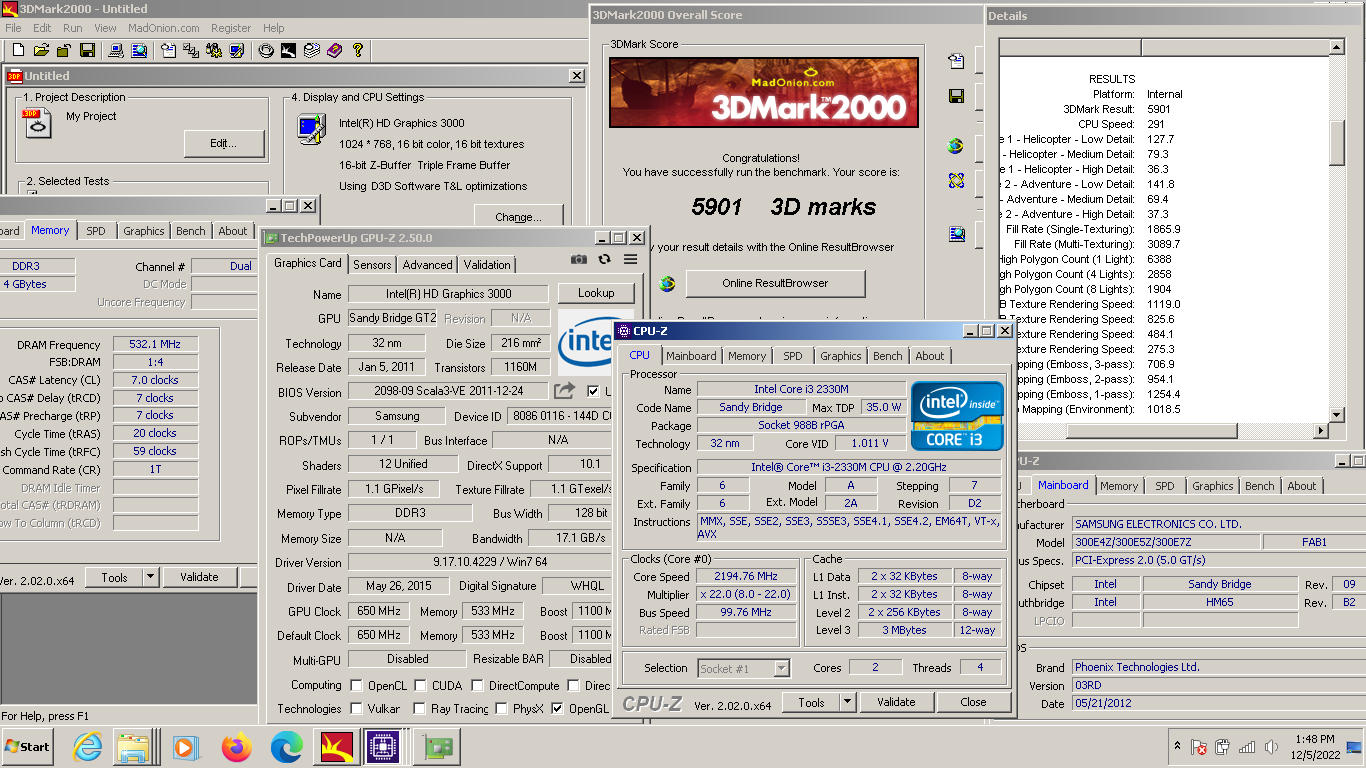The width and height of the screenshot is (1366, 768).
Task: Click the yellow question mark help icon
Action: pyautogui.click(x=357, y=50)
